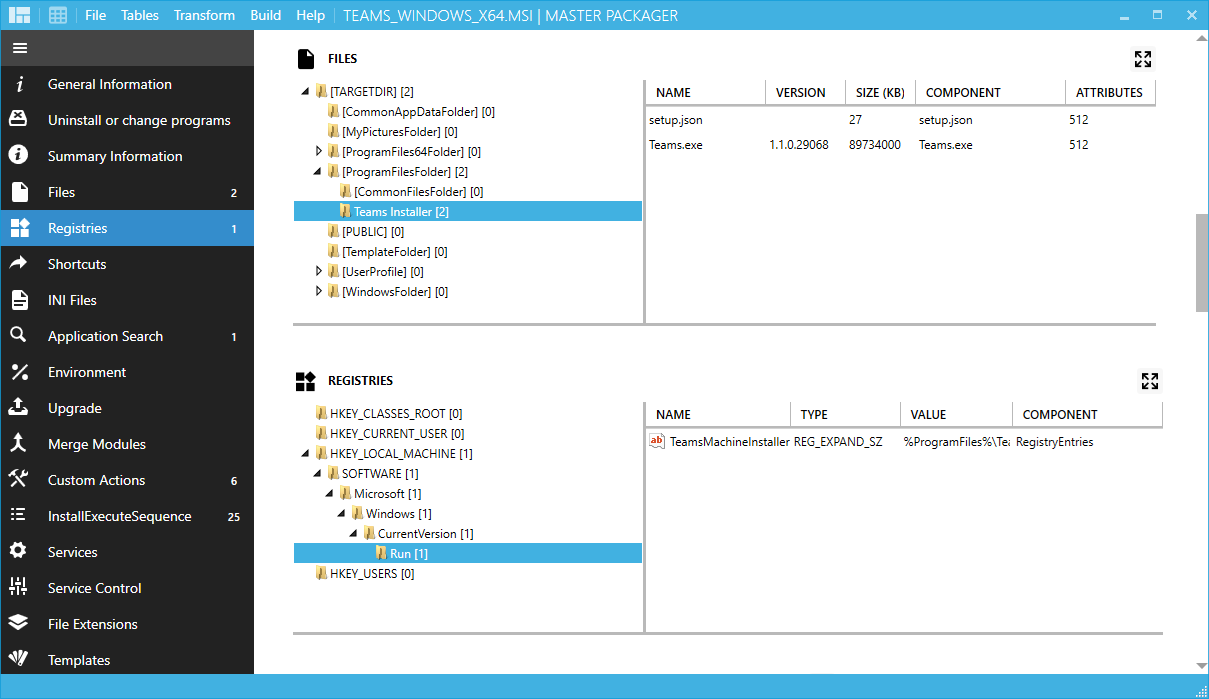
Task: Toggle the hamburger sidebar menu
Action: pos(20,48)
